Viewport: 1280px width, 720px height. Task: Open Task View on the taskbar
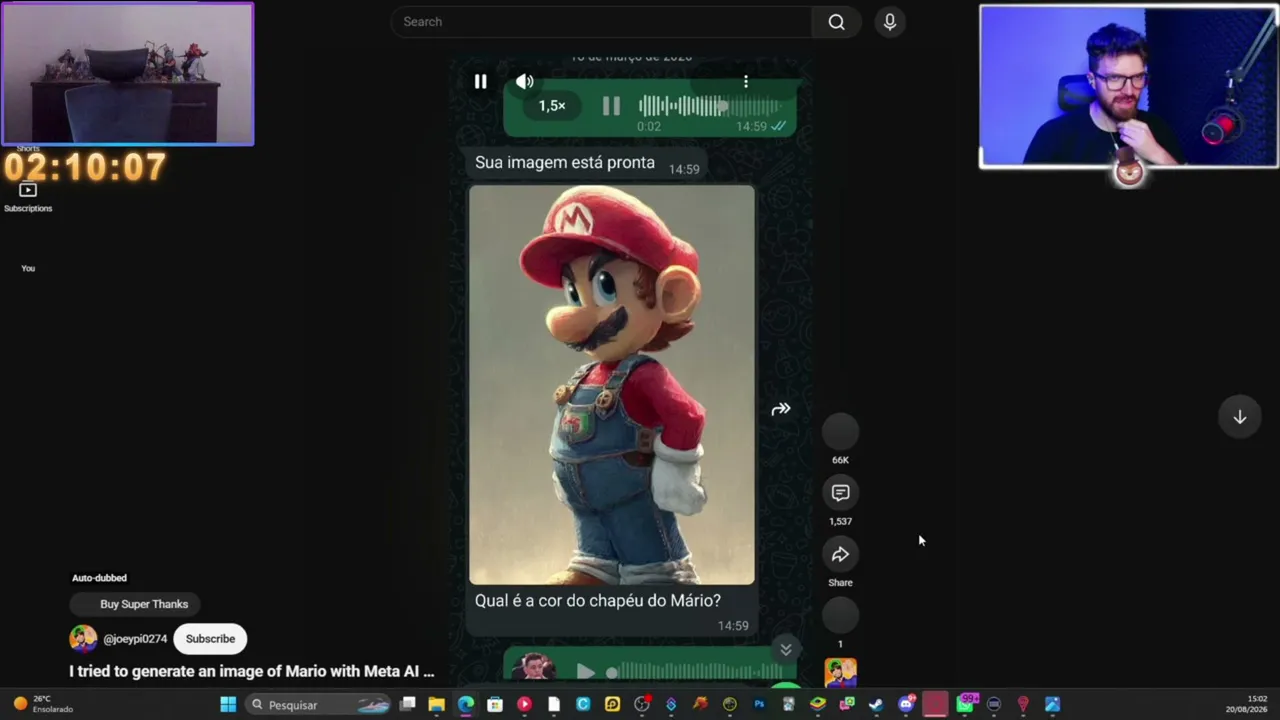tap(408, 705)
